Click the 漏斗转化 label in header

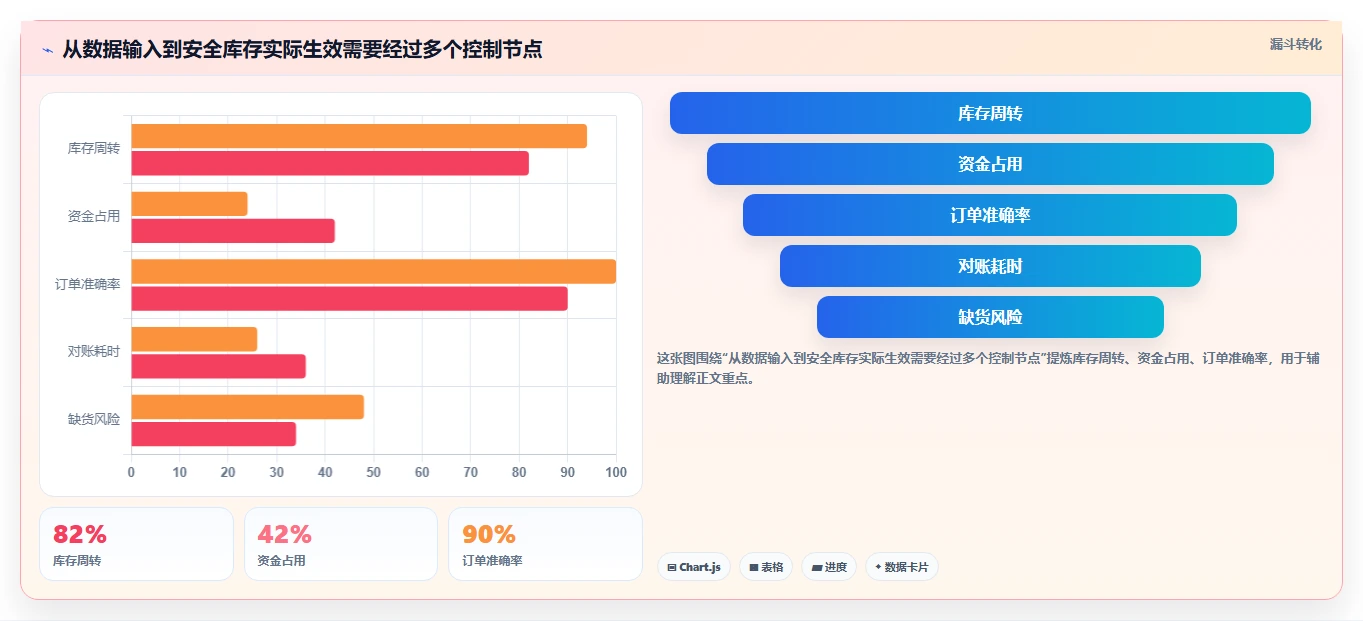(1296, 45)
